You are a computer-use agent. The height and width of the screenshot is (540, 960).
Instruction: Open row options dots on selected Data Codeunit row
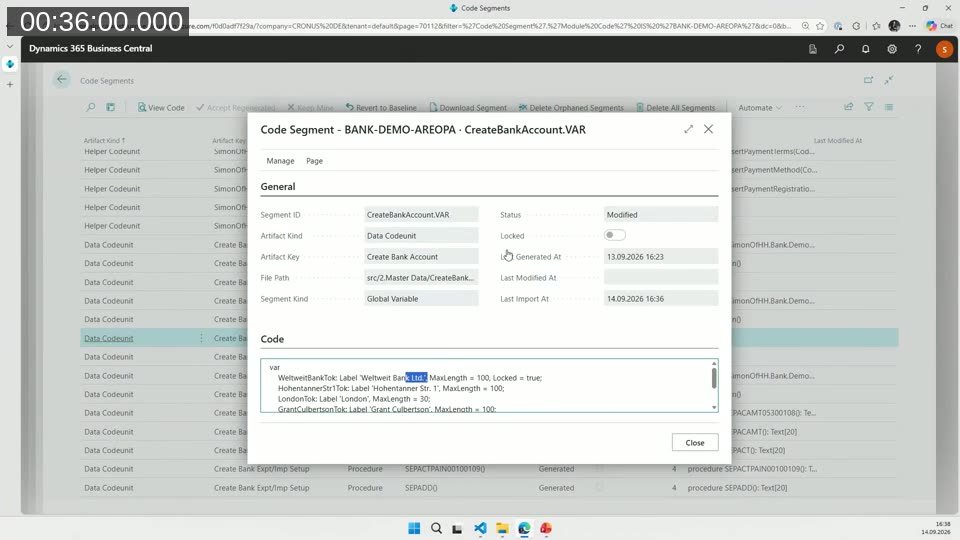pyautogui.click(x=201, y=338)
